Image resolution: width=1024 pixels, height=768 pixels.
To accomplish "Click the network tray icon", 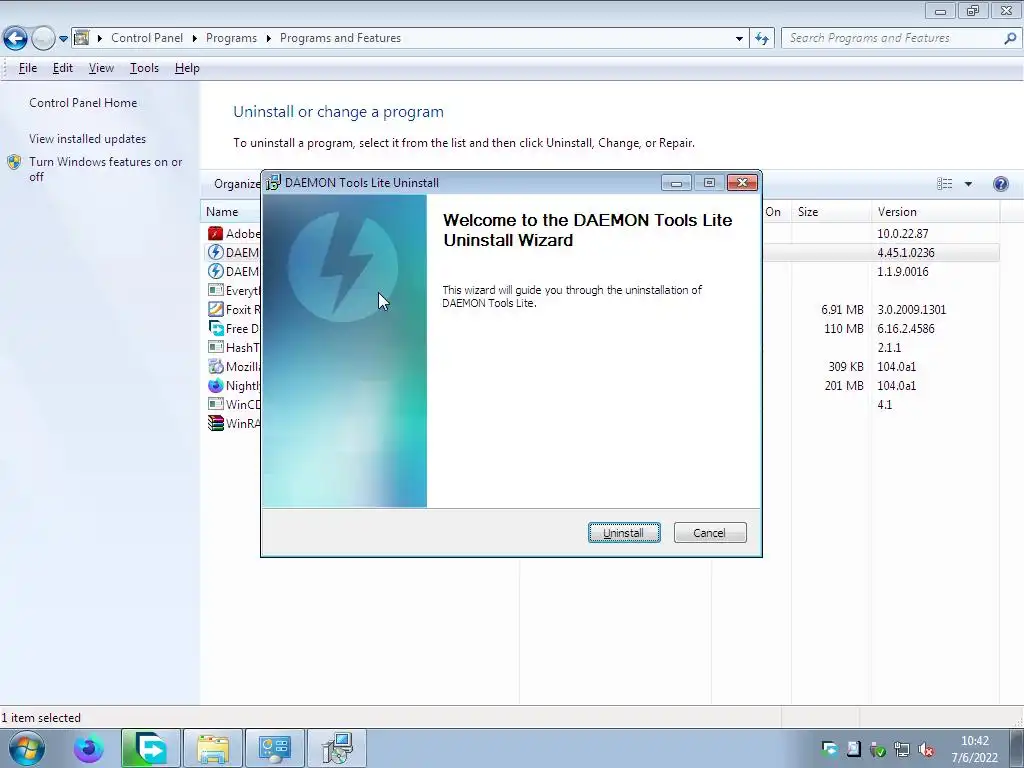I will point(901,750).
